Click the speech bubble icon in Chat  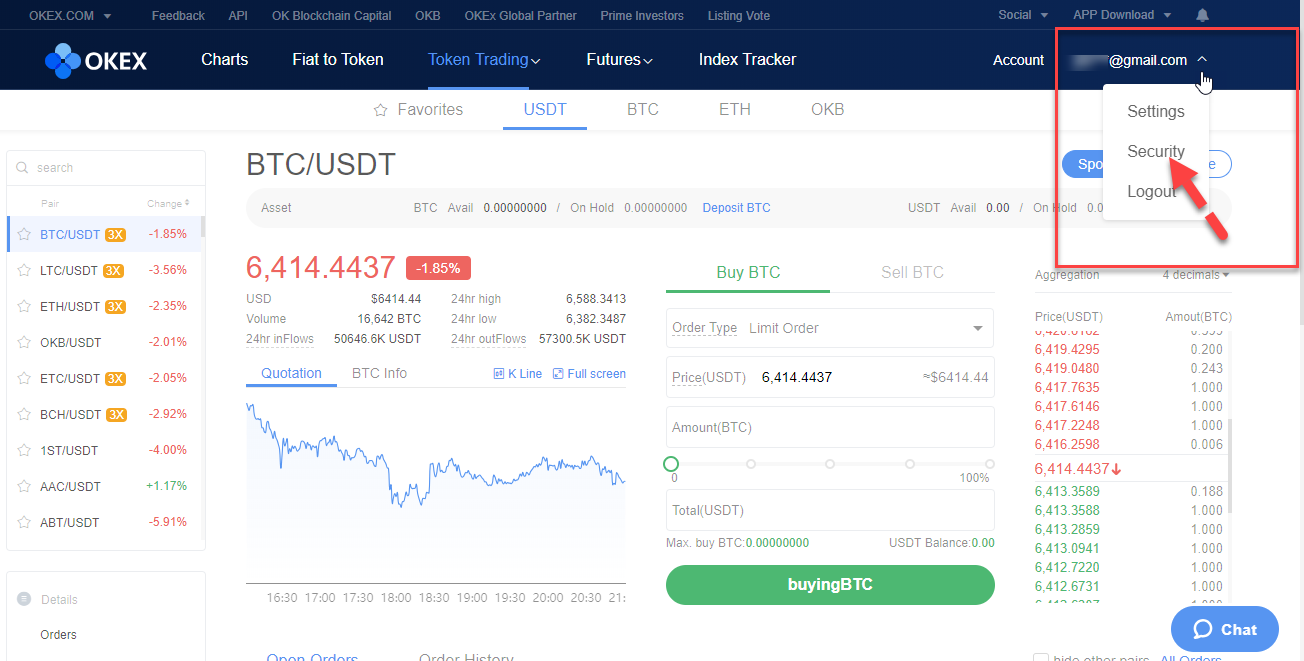click(1203, 629)
